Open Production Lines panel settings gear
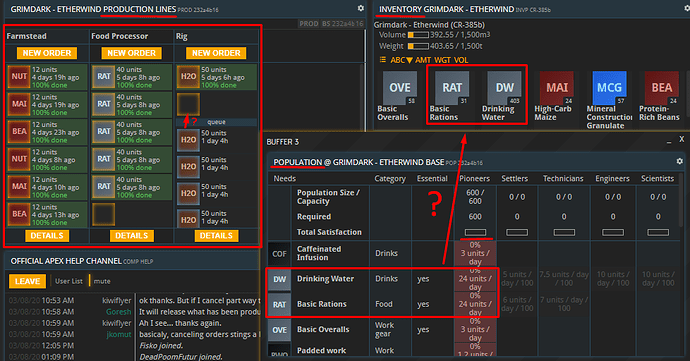The height and width of the screenshot is (361, 690). coord(360,8)
